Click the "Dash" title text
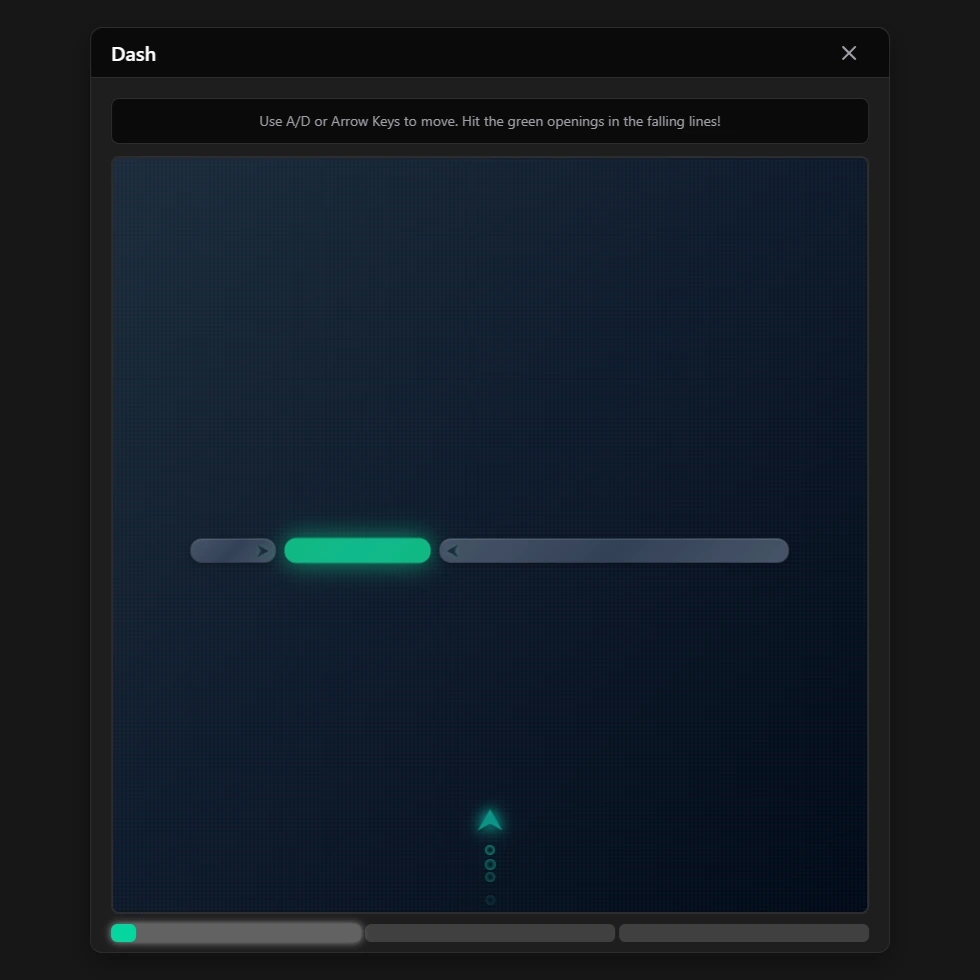The height and width of the screenshot is (980, 980). pos(133,54)
